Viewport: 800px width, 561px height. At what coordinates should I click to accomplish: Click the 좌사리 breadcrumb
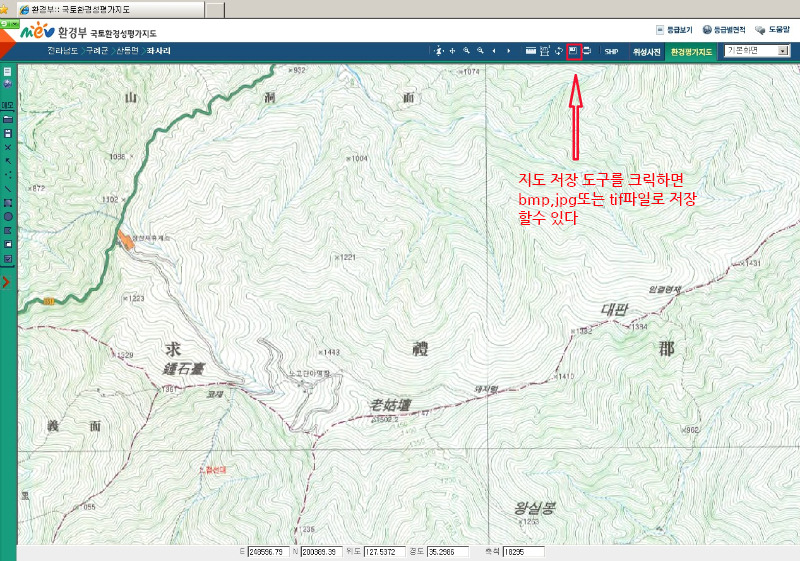point(158,51)
